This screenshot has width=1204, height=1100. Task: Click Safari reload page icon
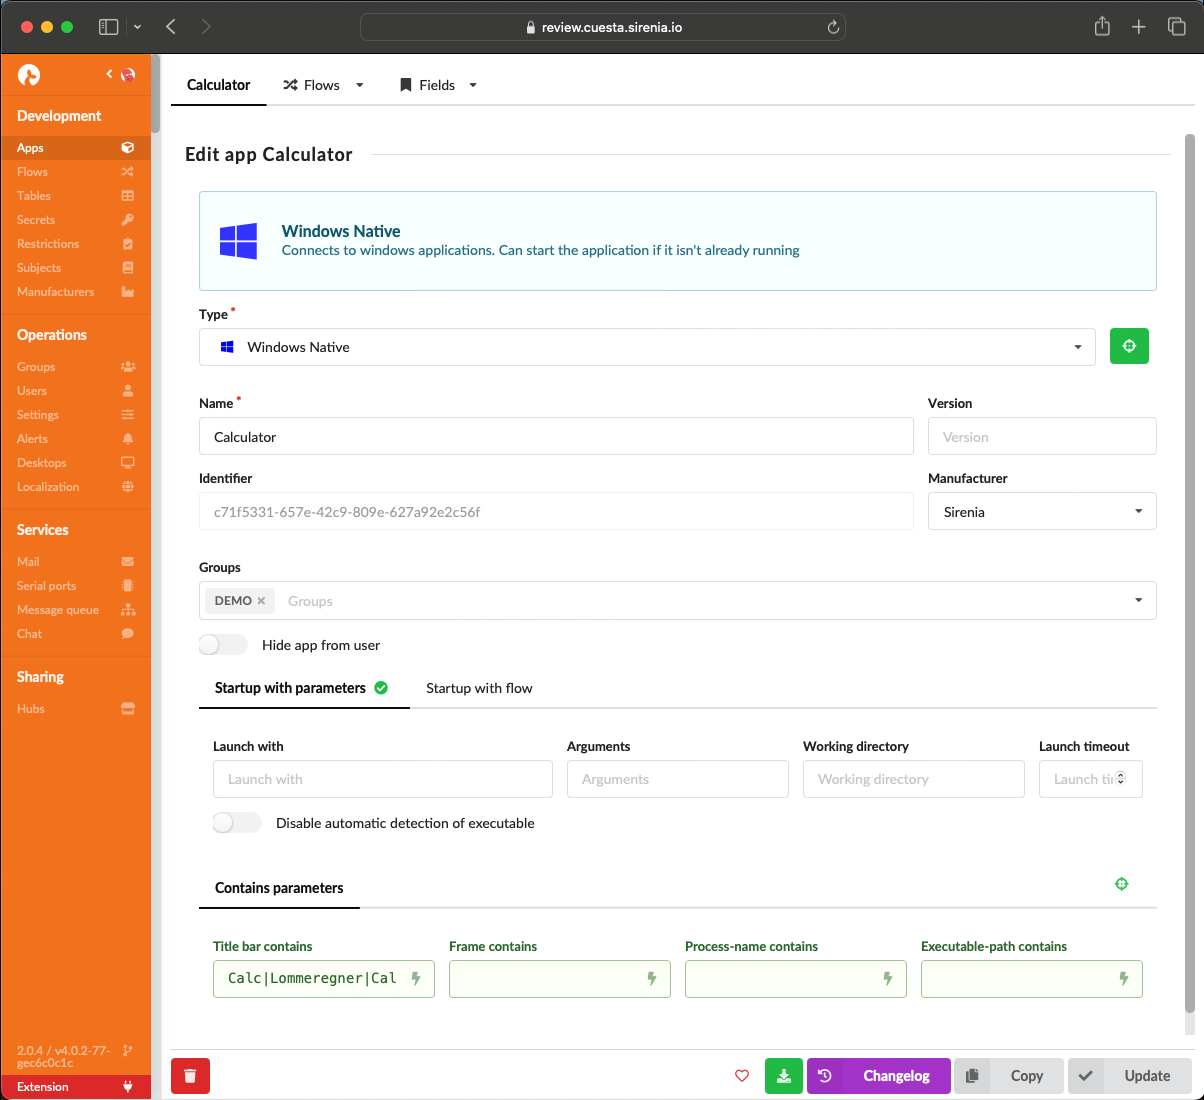tap(833, 27)
